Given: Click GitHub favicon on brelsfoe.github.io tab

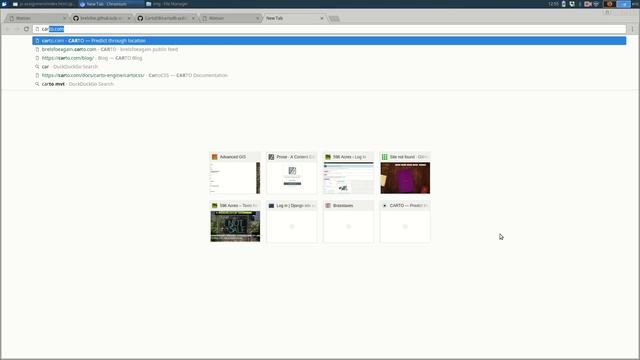Looking at the screenshot, I should [76, 18].
